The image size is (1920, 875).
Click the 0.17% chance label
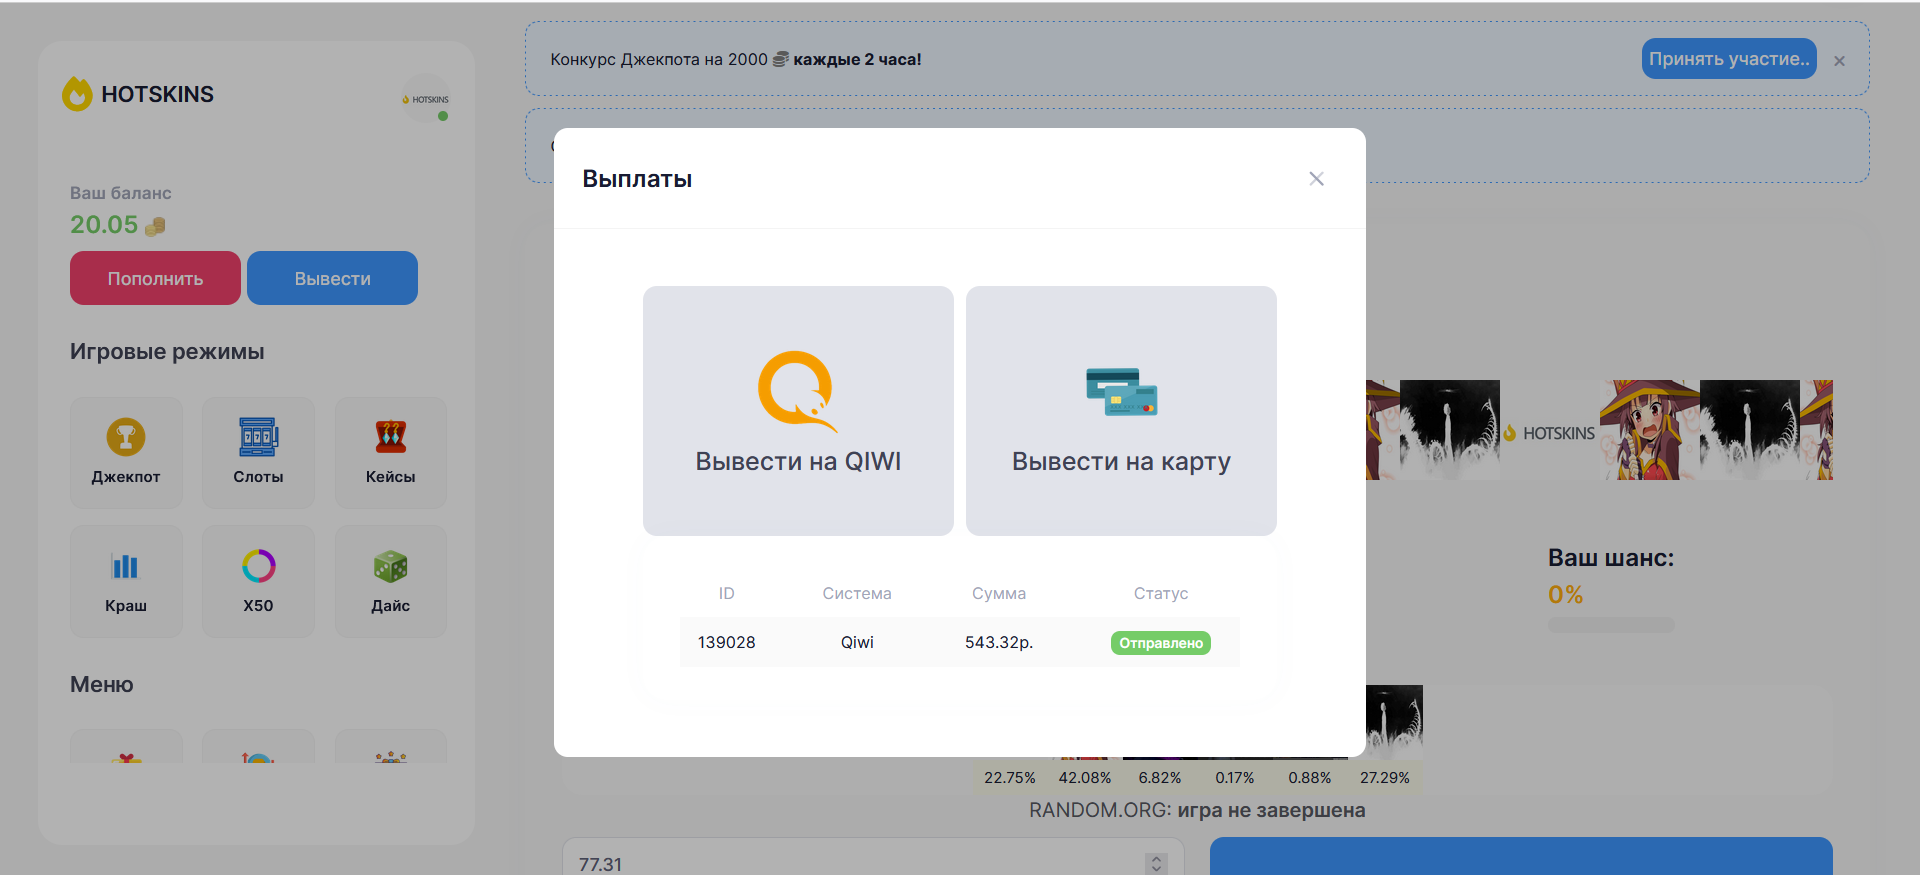click(1235, 777)
